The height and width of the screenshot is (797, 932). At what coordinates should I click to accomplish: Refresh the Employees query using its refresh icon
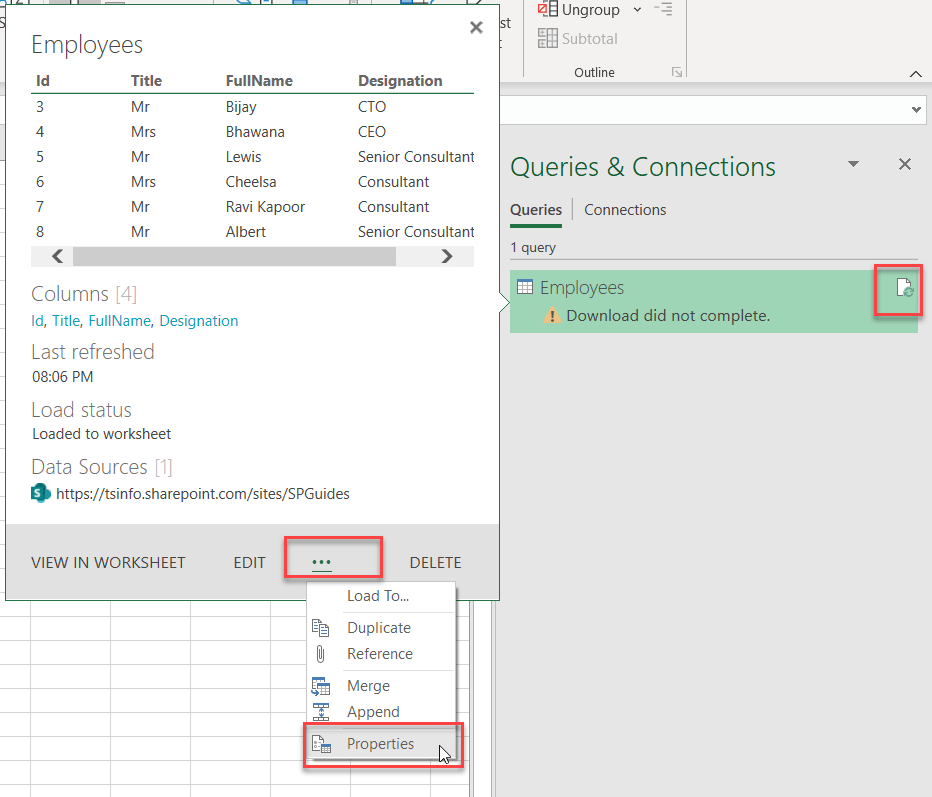click(x=898, y=289)
